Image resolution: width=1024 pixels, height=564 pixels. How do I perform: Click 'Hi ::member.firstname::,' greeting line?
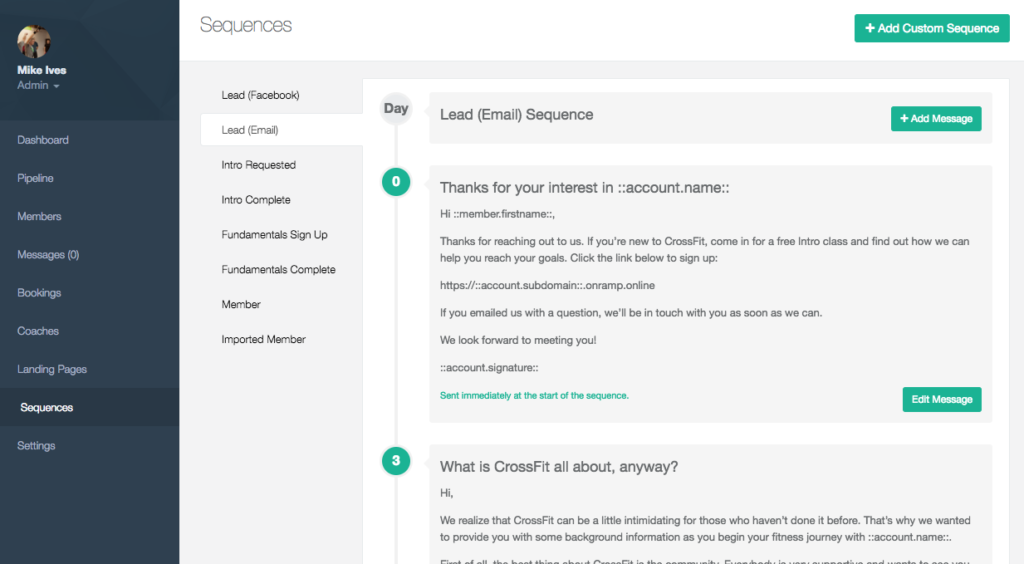(497, 213)
